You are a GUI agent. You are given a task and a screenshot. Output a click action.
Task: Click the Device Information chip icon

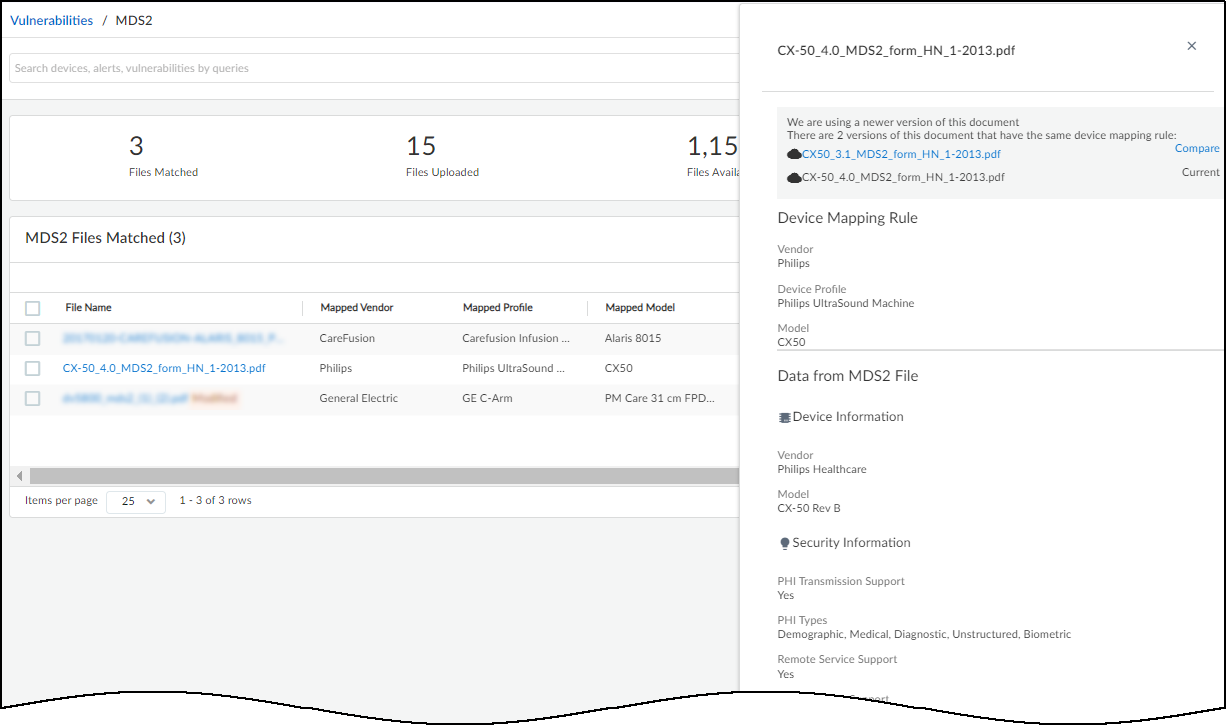coord(784,417)
